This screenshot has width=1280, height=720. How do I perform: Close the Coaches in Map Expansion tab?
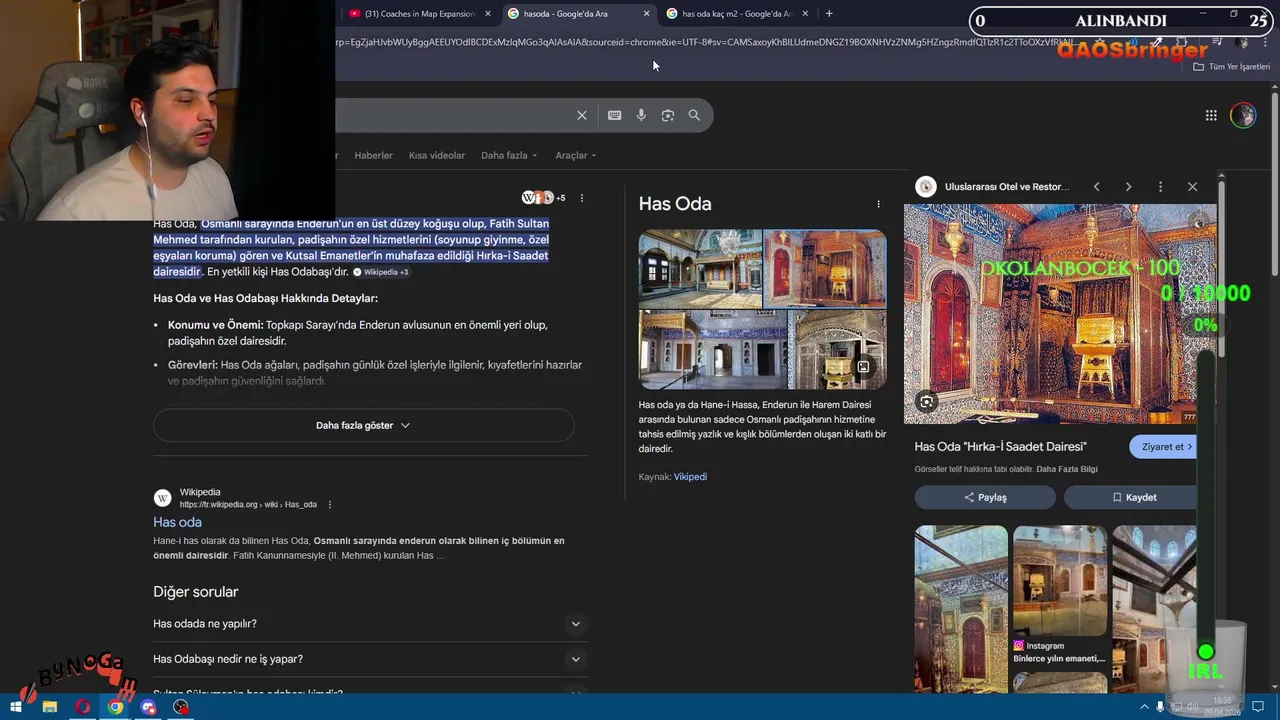click(488, 14)
